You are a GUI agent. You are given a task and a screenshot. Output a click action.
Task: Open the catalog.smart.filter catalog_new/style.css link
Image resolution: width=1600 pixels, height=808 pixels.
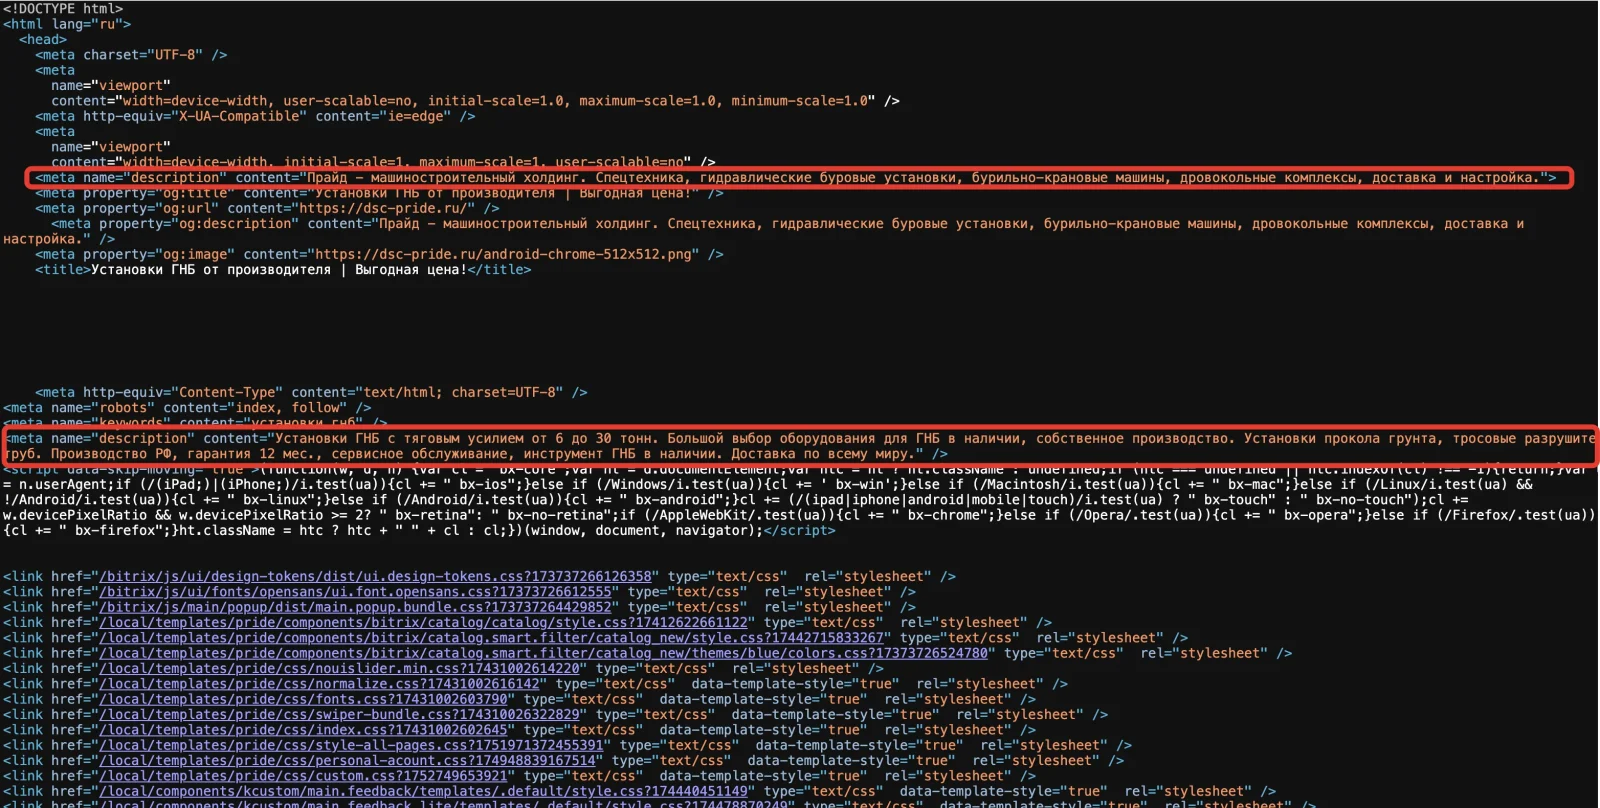click(492, 638)
